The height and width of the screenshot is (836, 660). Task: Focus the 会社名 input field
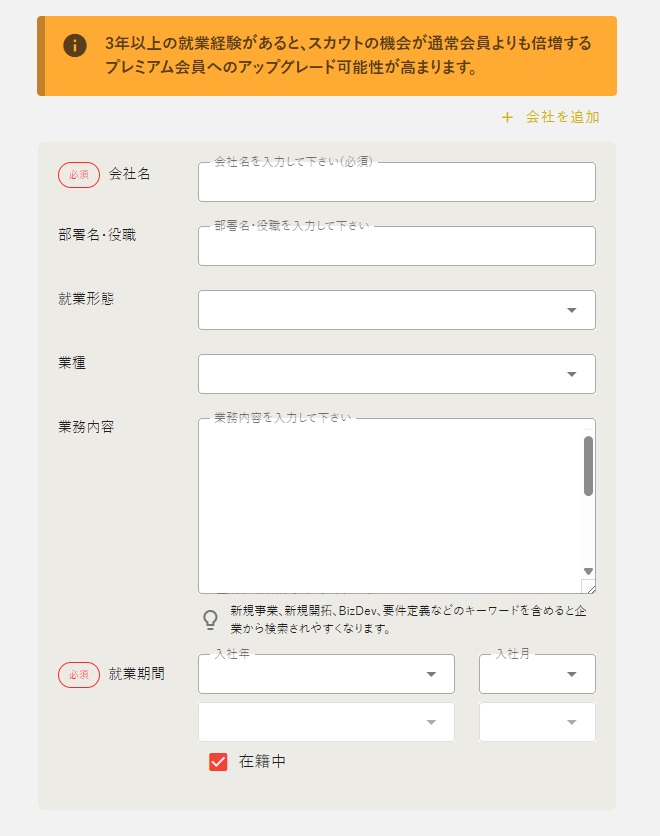[397, 182]
